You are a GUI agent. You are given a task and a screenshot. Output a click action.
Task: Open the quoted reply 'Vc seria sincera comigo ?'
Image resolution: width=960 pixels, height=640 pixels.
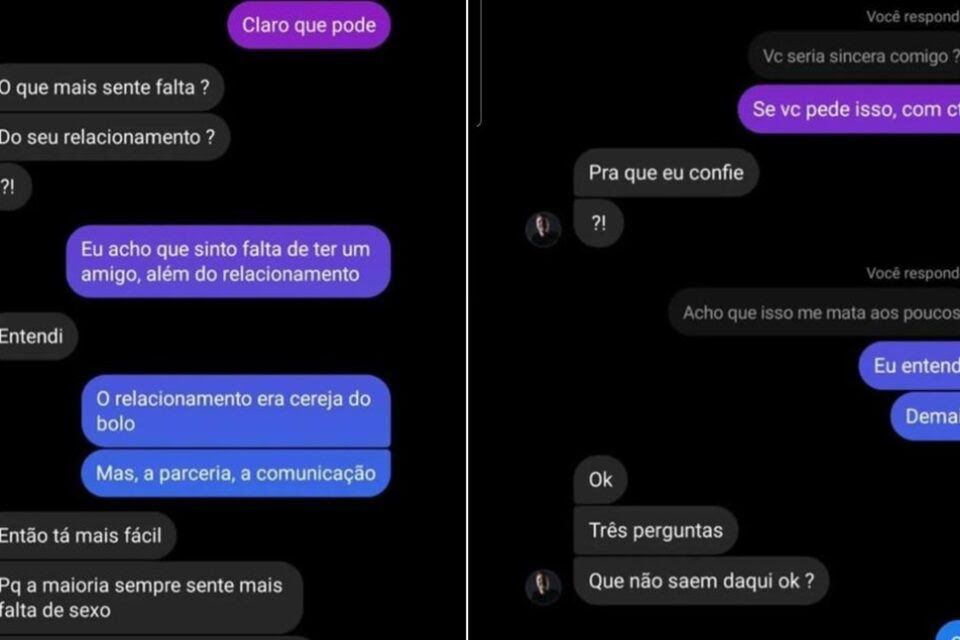854,56
